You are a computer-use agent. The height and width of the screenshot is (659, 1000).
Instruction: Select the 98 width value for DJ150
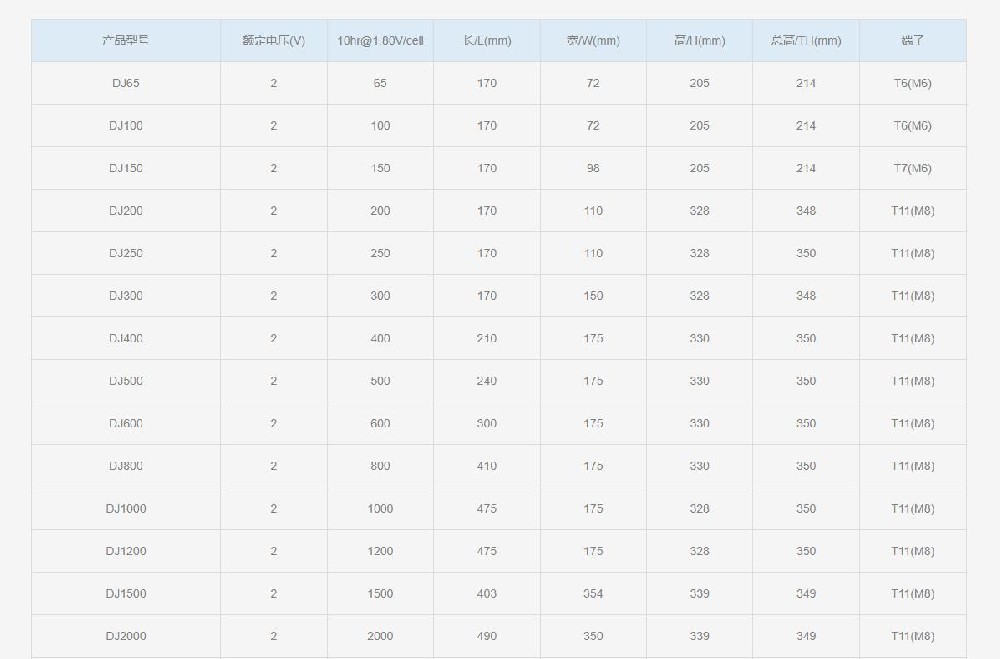click(593, 168)
